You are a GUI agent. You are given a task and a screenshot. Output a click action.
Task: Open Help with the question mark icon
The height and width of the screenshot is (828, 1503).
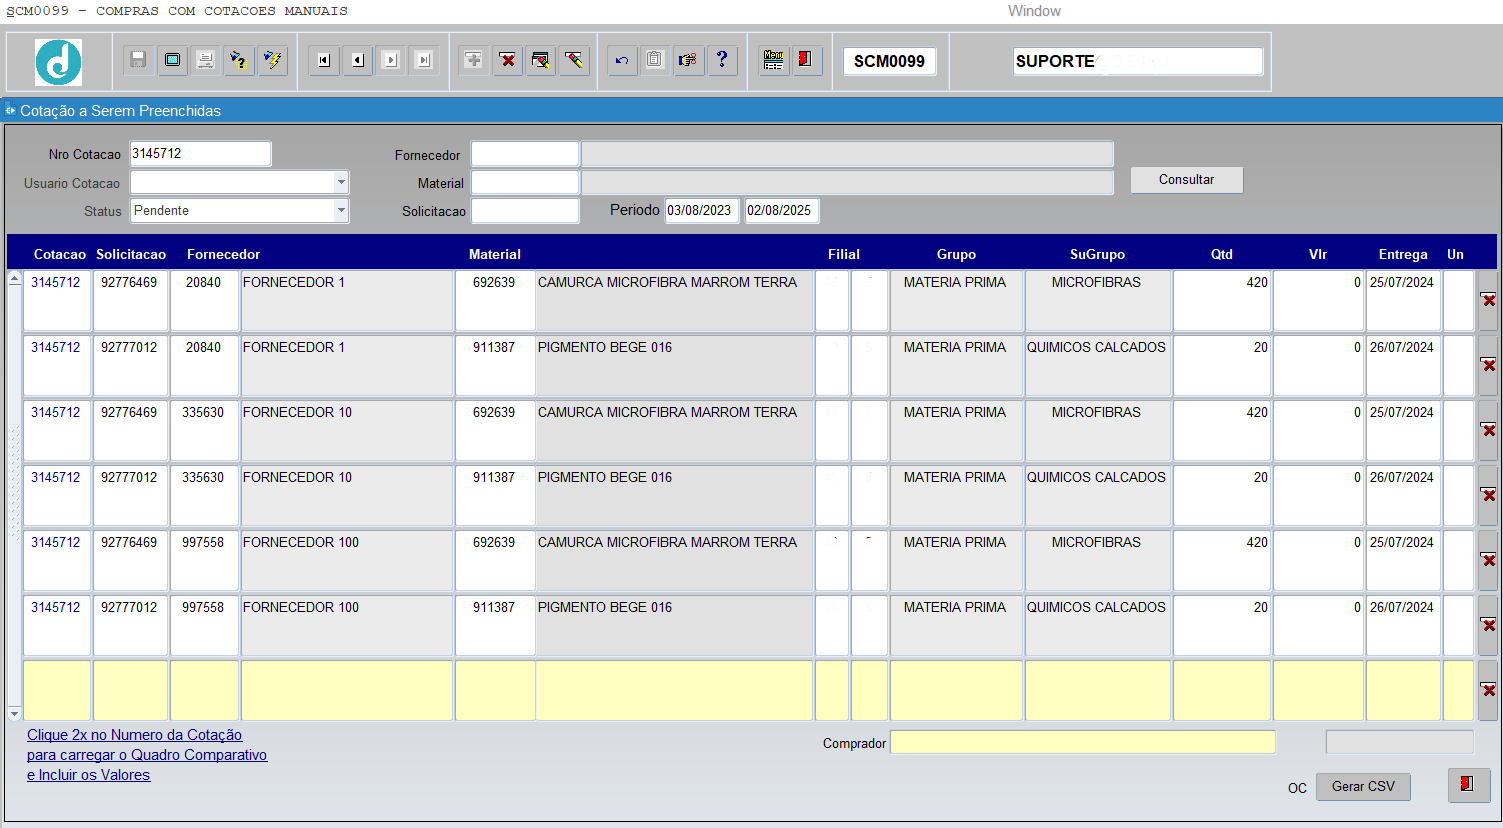721,61
